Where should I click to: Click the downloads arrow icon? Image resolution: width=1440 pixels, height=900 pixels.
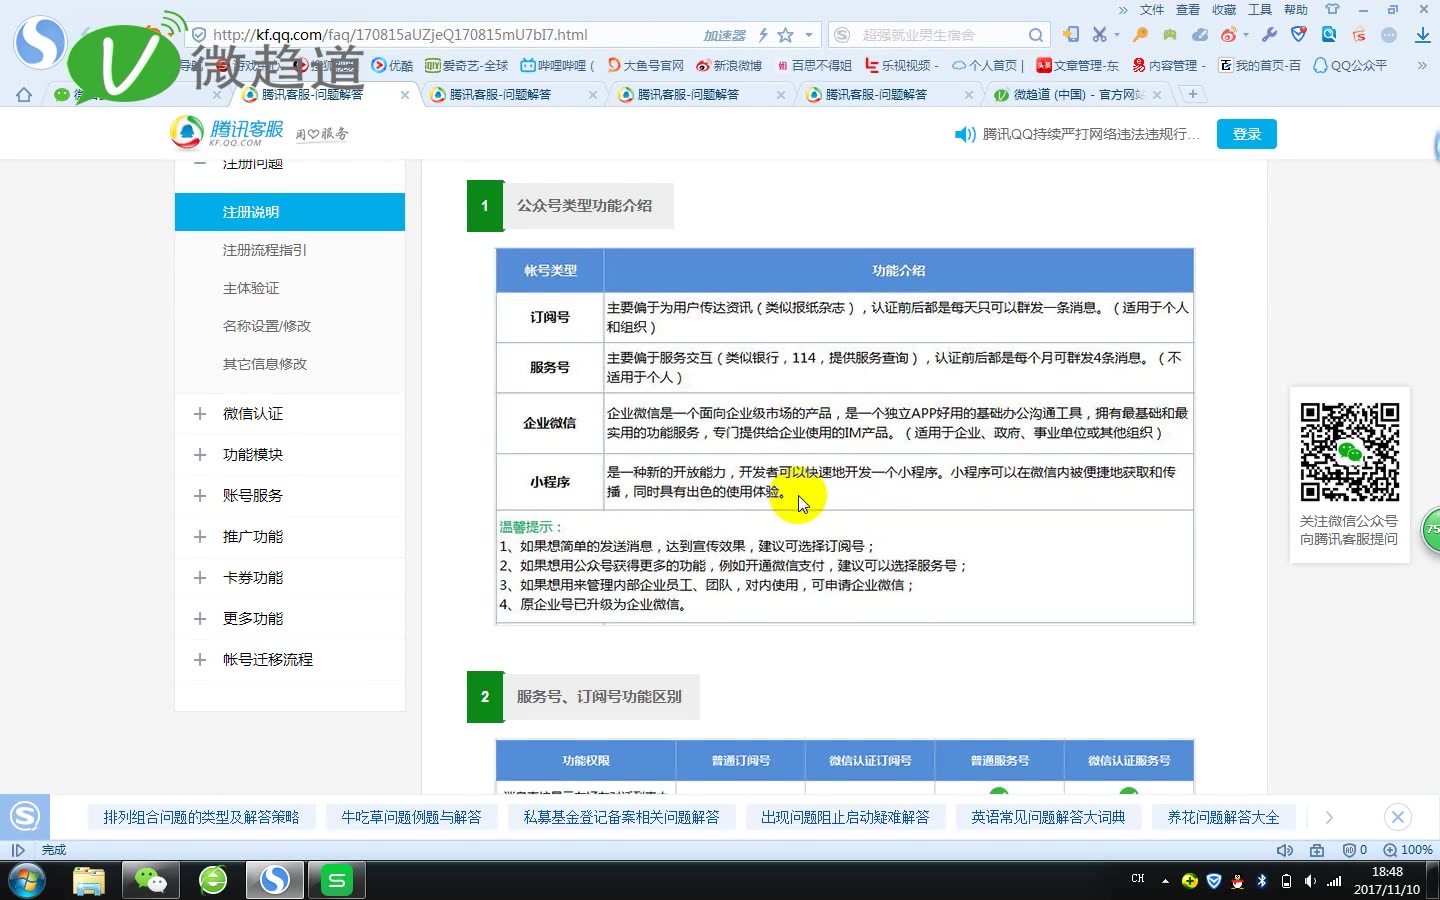(1422, 35)
